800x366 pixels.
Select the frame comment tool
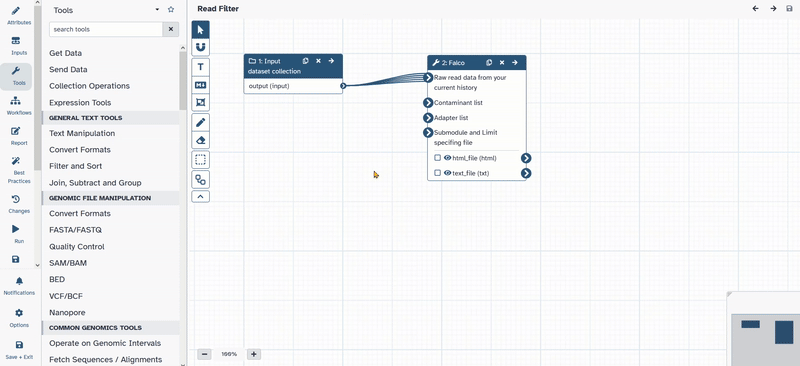pos(201,103)
